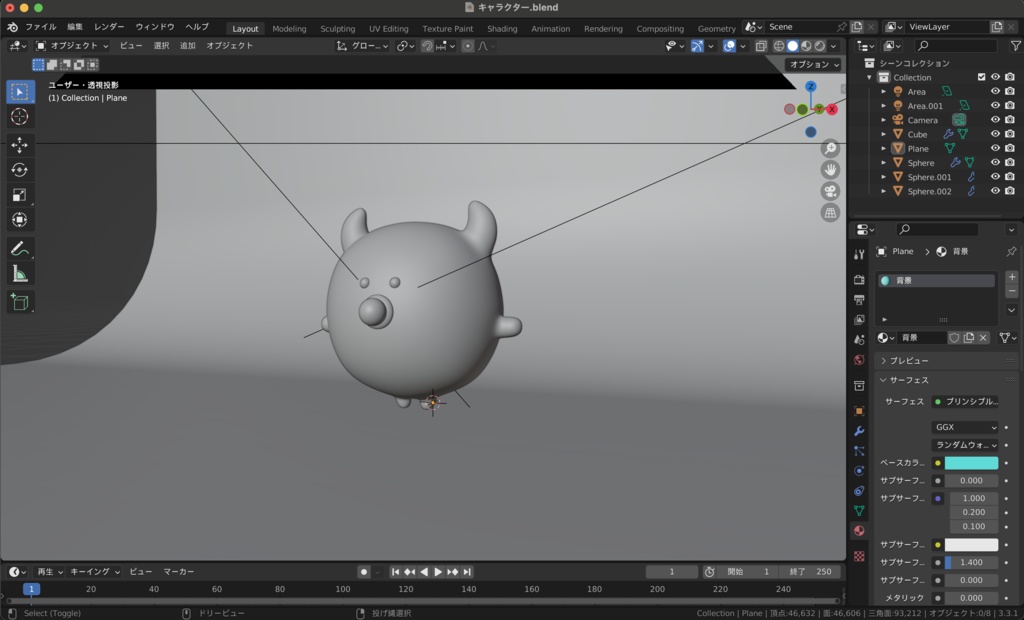Viewport: 1024px width, 620px height.
Task: Switch to the Modeling workspace tab
Action: pyautogui.click(x=289, y=28)
